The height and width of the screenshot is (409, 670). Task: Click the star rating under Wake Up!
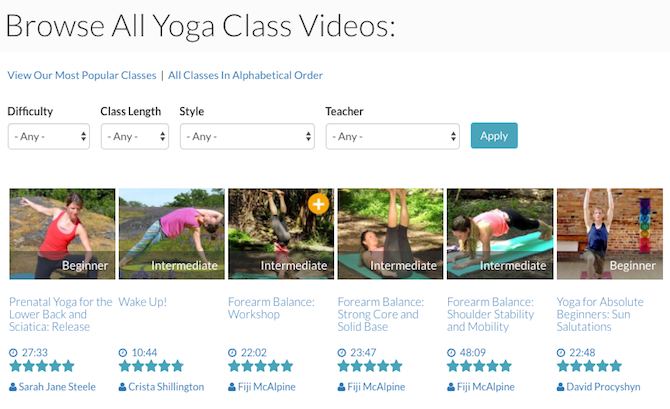(151, 367)
